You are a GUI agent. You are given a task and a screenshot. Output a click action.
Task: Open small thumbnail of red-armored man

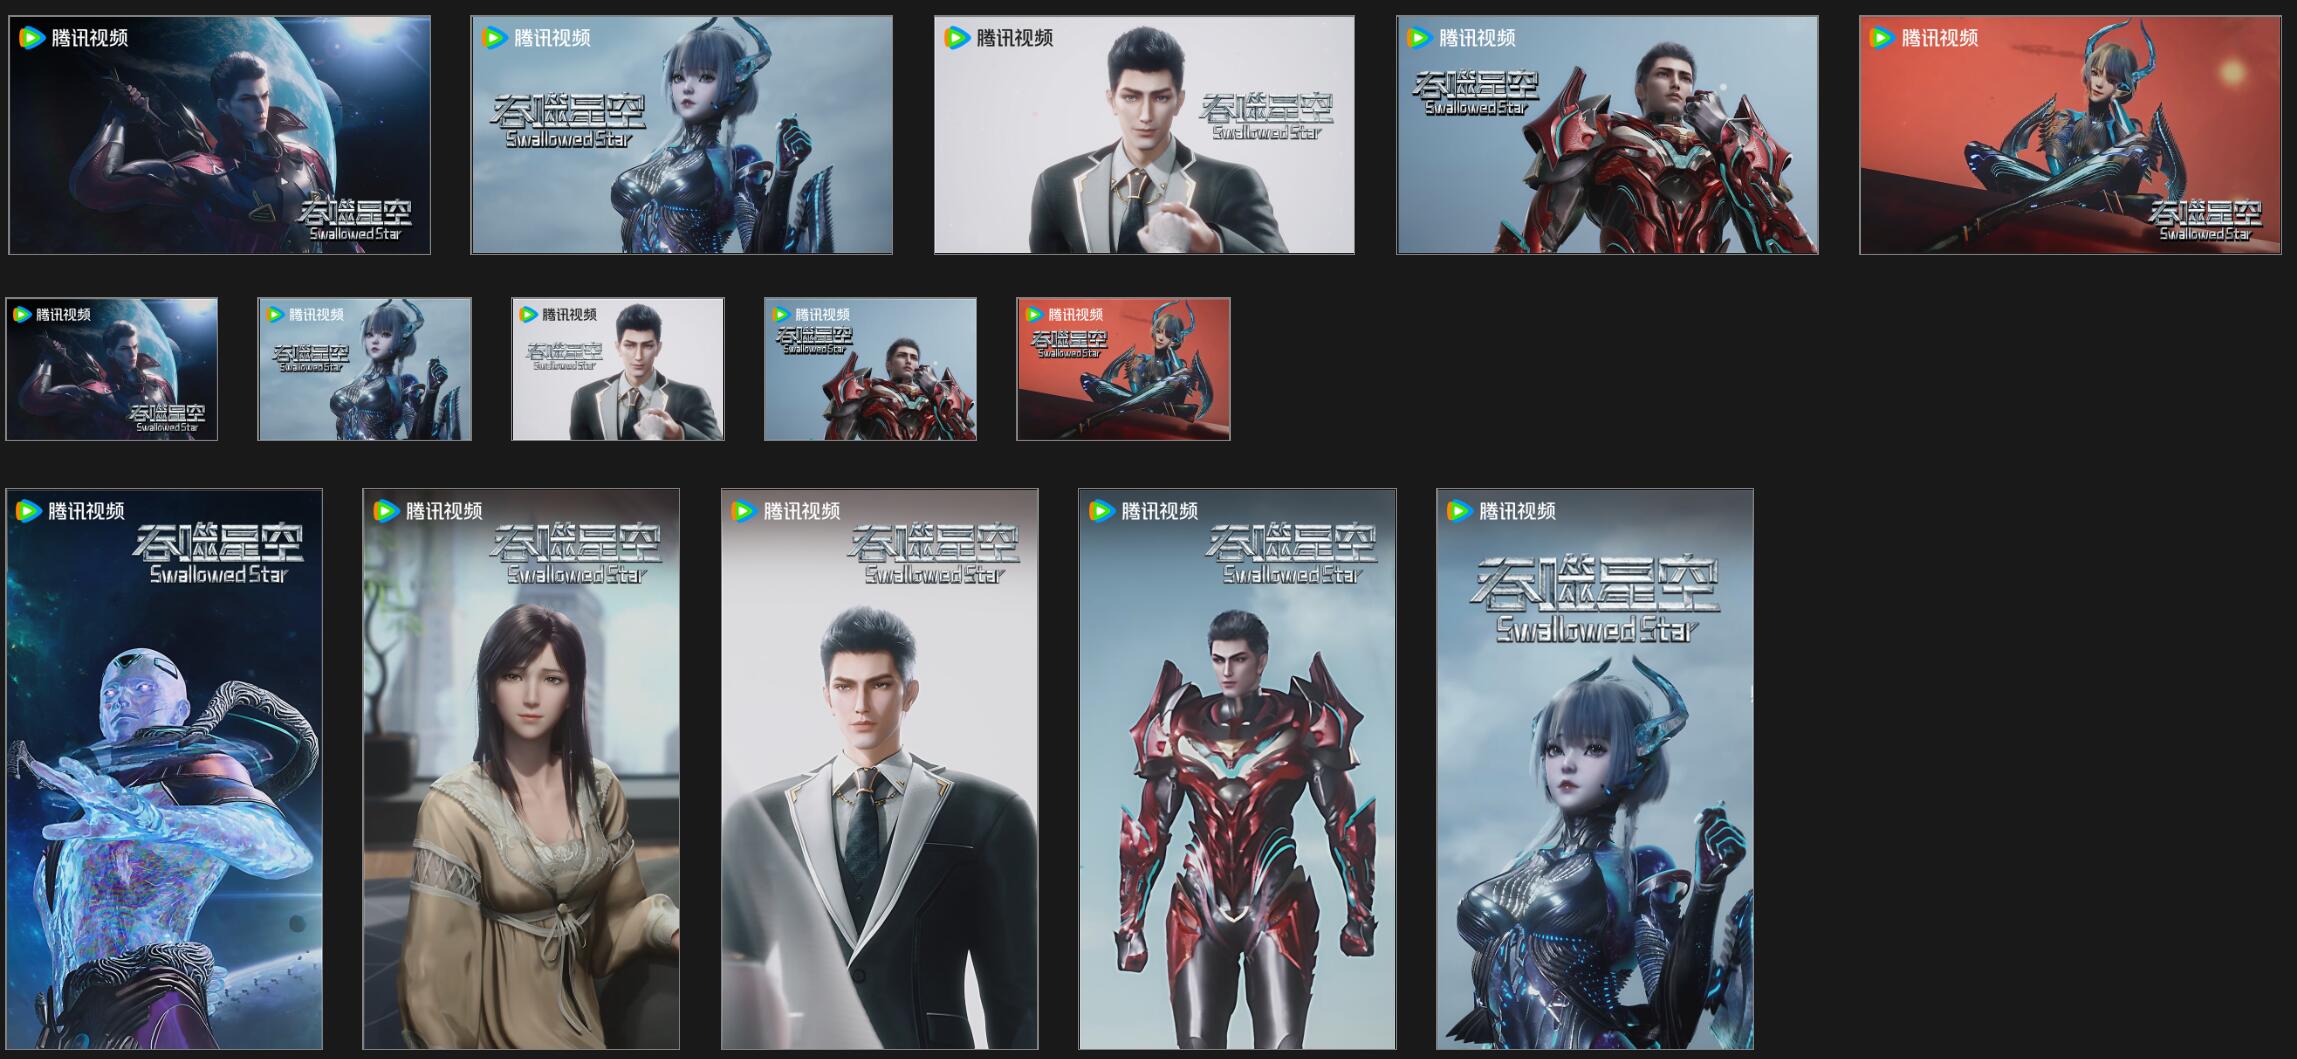click(871, 369)
